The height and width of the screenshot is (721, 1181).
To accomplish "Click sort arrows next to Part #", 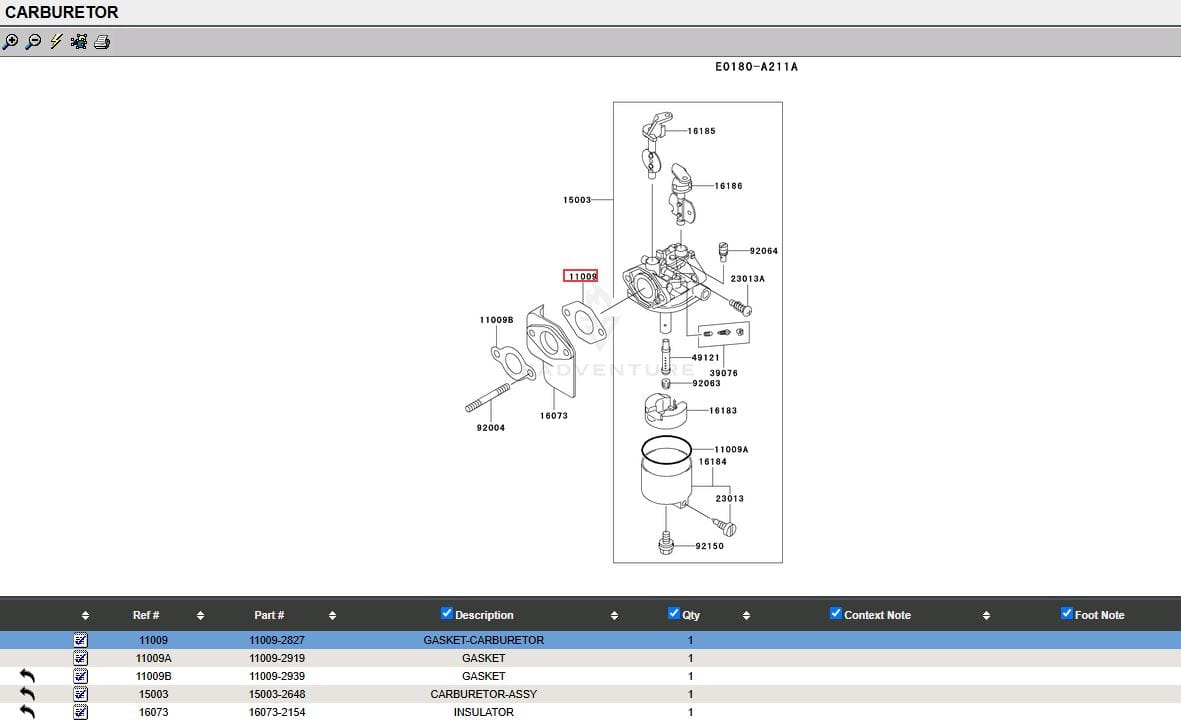I will 332,615.
